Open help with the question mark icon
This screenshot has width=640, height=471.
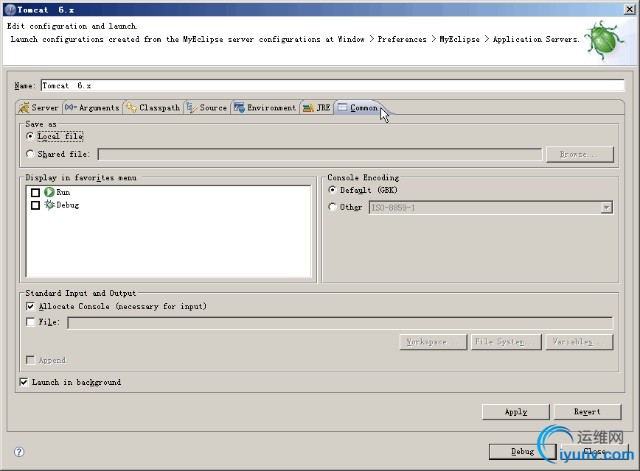coord(19,452)
